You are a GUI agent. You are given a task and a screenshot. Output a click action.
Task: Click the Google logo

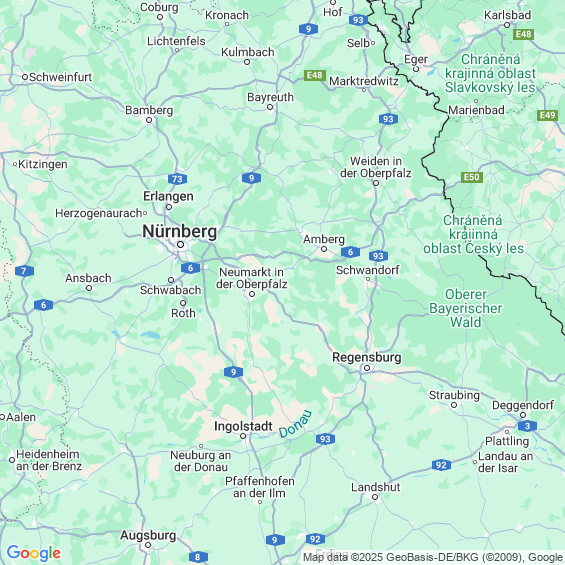[x=34, y=553]
